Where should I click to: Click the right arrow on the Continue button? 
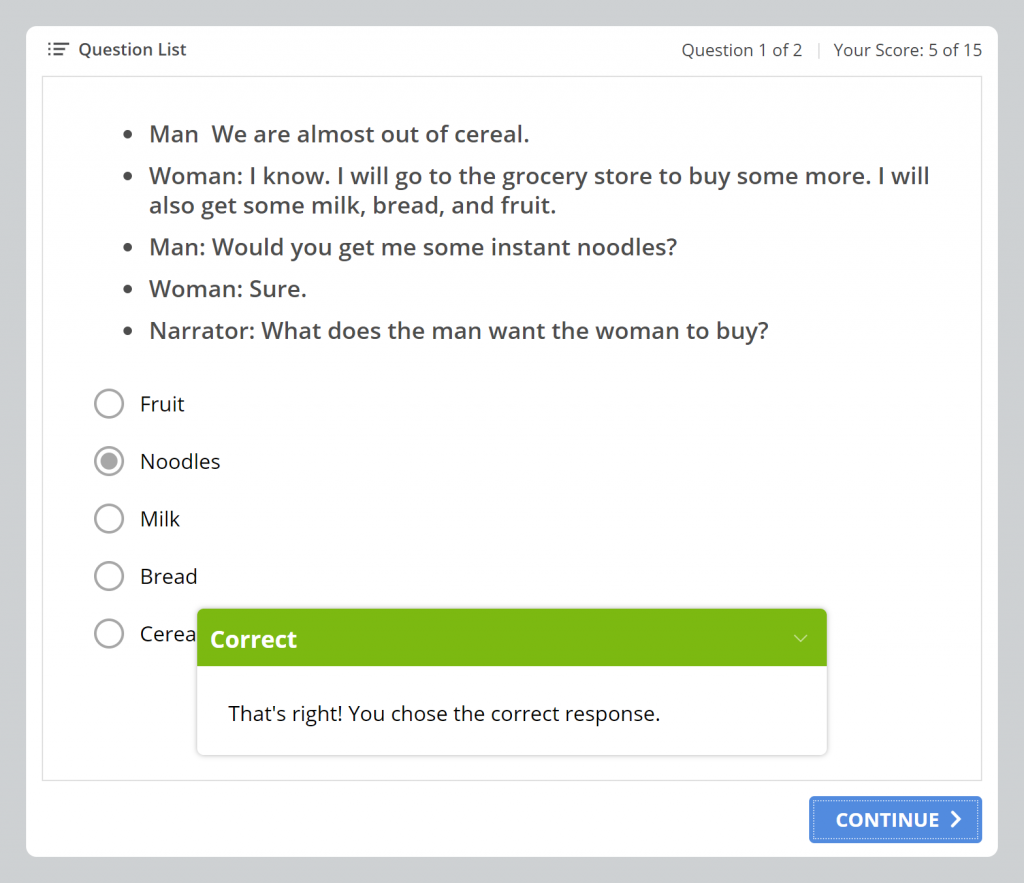(x=956, y=820)
